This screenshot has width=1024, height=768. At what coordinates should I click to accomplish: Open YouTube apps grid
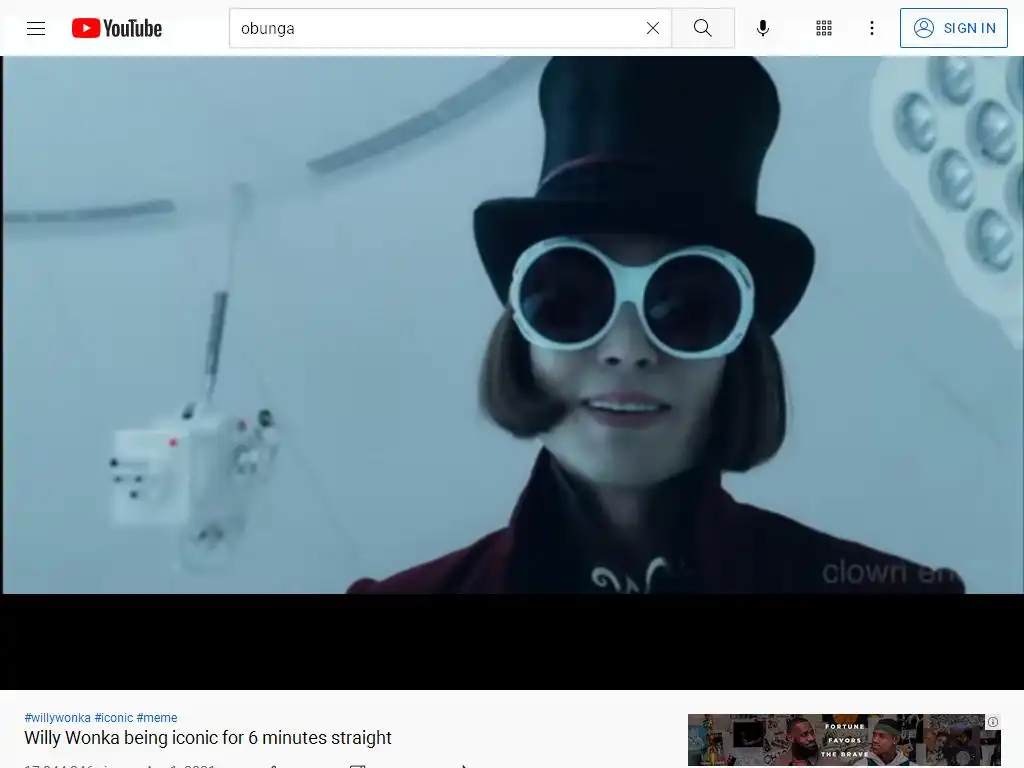click(824, 28)
